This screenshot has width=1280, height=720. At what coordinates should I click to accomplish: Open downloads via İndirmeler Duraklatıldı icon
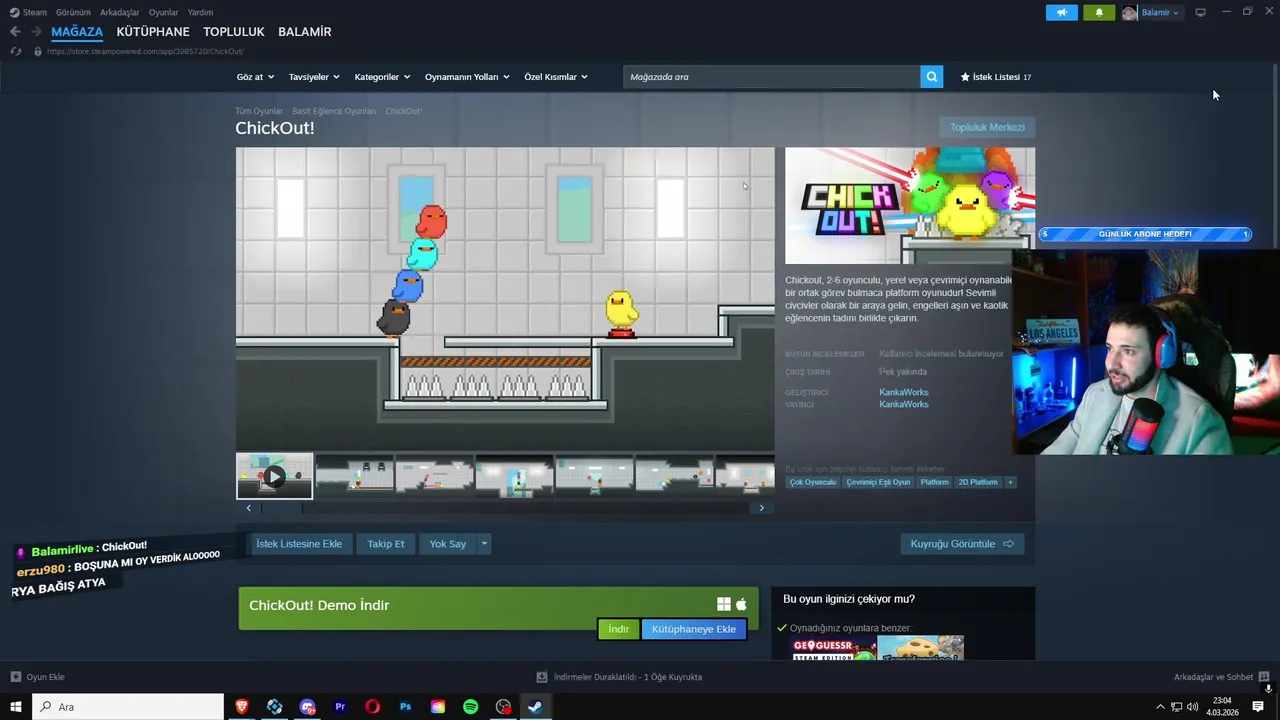coord(542,677)
